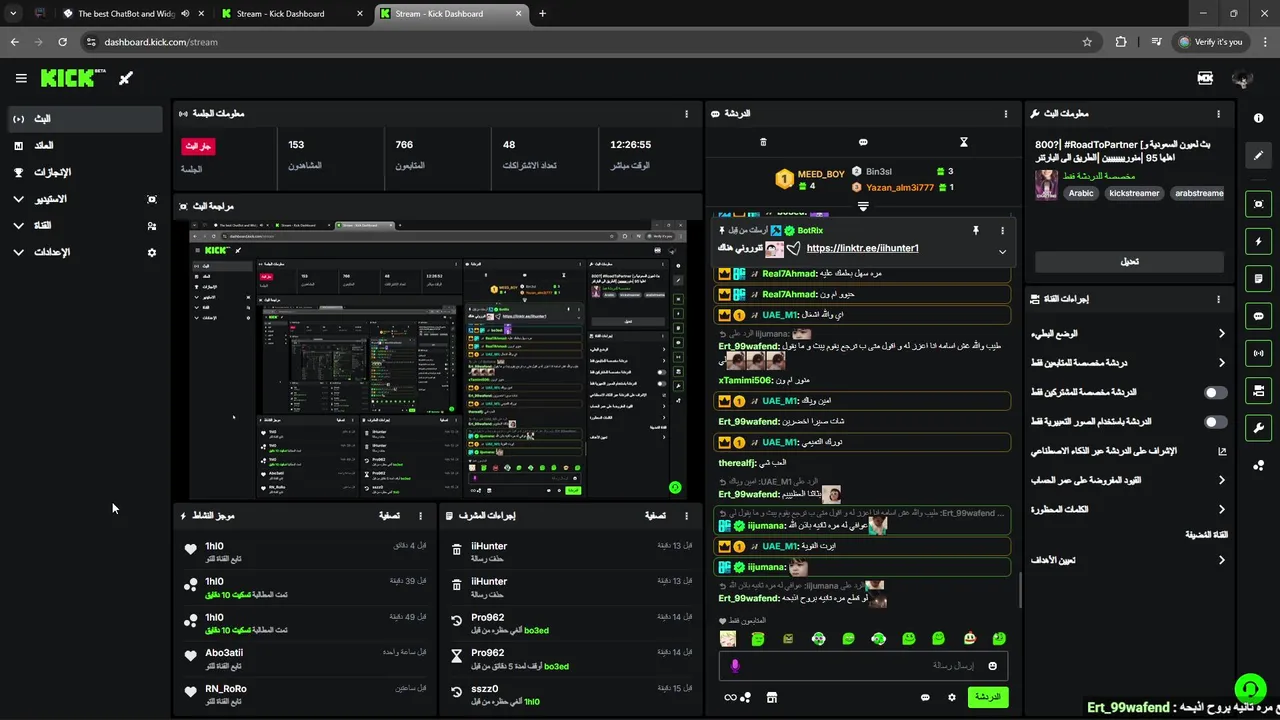Click the stream preview thumbnail
1280x720 pixels.
438,360
